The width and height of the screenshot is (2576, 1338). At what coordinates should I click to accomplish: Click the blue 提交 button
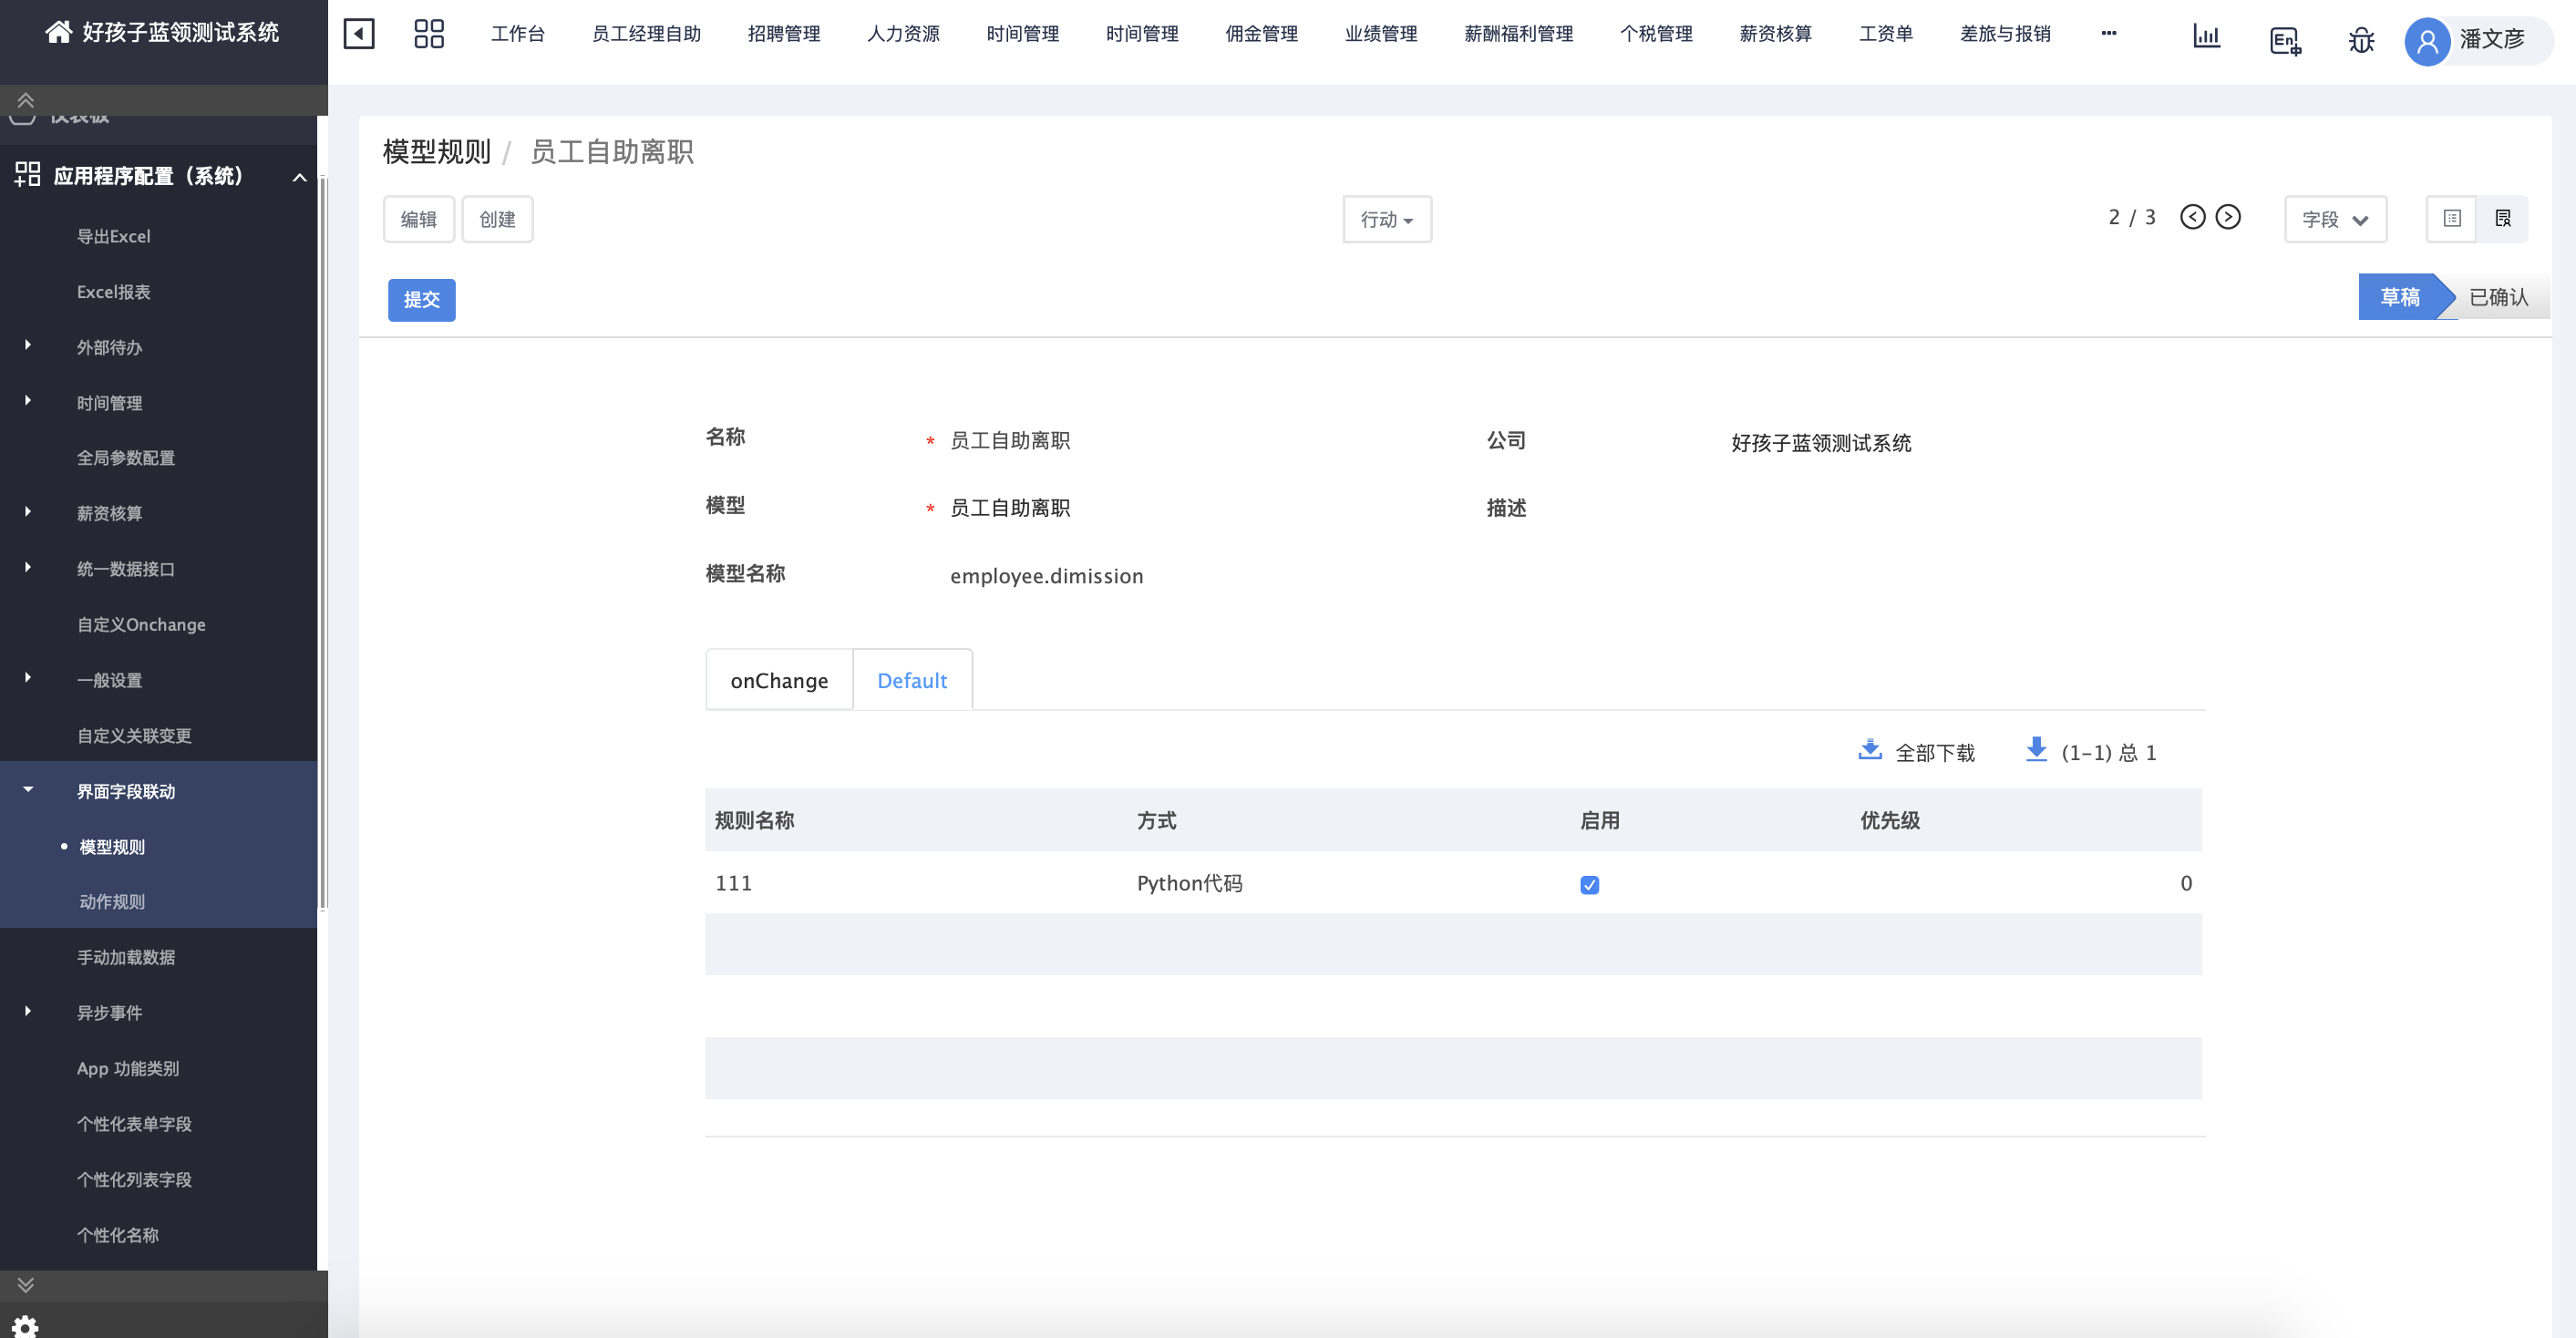(x=421, y=299)
